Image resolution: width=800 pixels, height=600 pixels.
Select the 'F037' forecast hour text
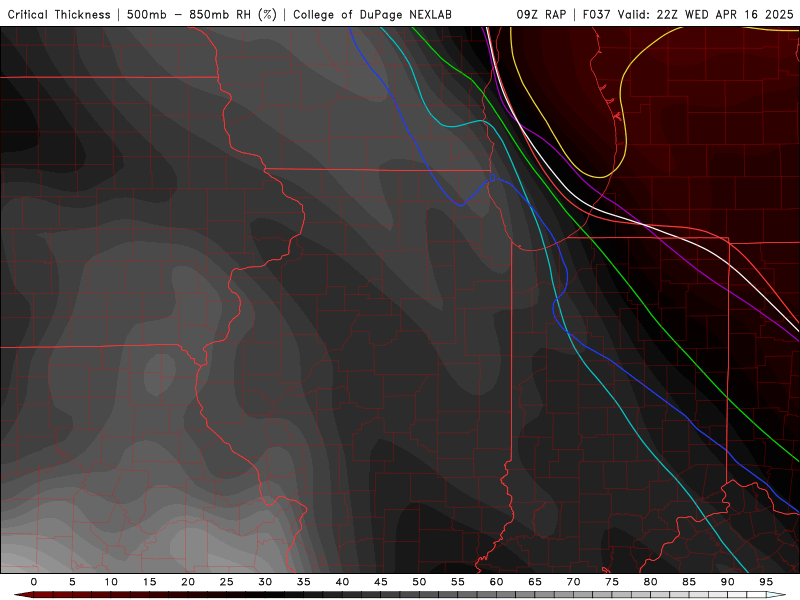(x=596, y=15)
